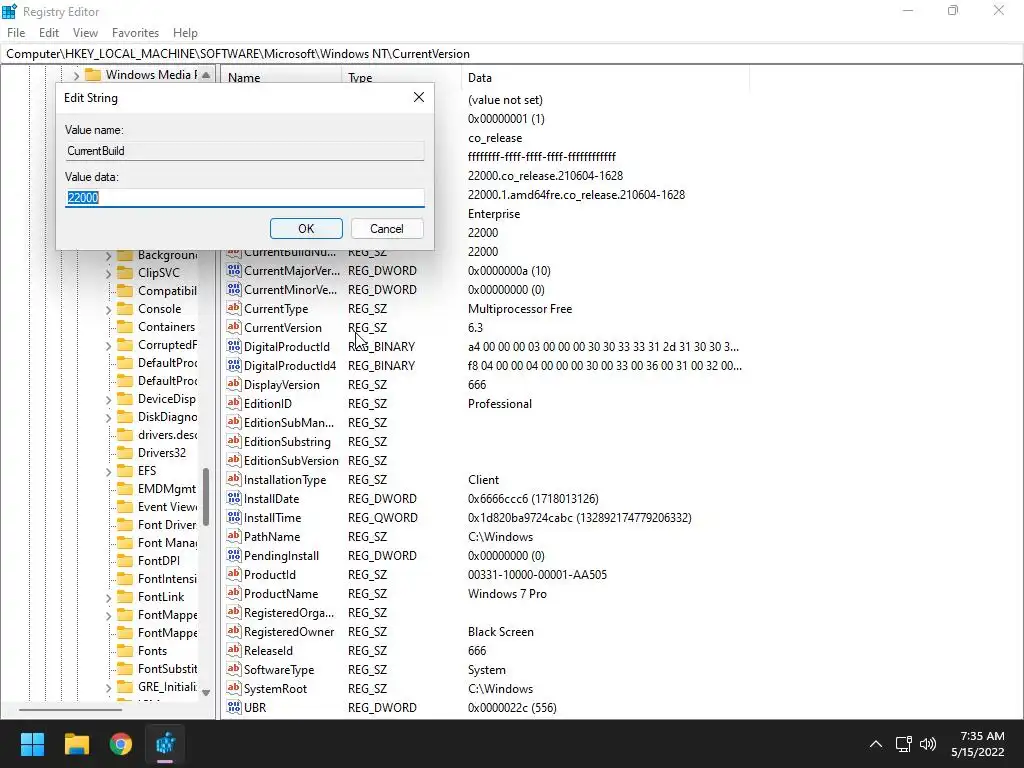Viewport: 1024px width, 768px height.
Task: Click the Value name field showing CurrentBuild
Action: 245,151
